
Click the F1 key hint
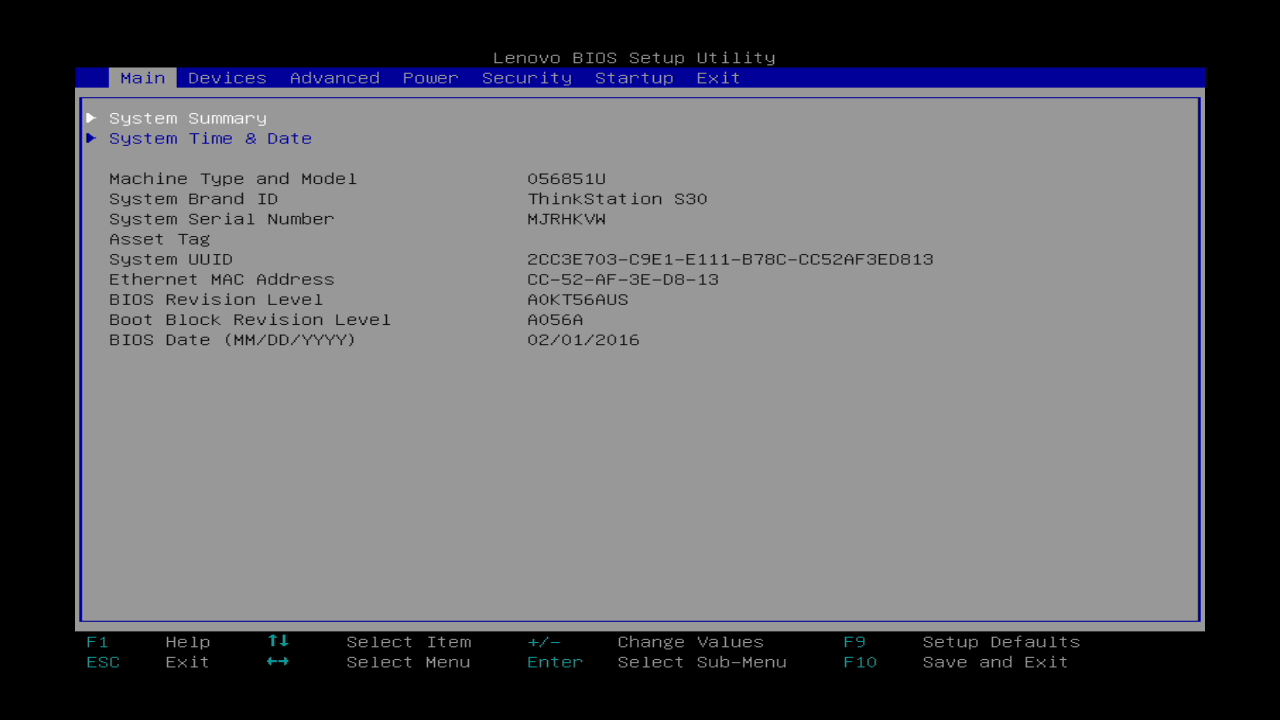[97, 642]
